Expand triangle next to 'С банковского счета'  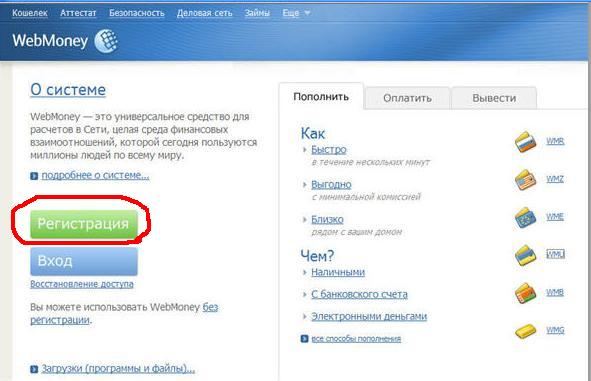pos(305,294)
